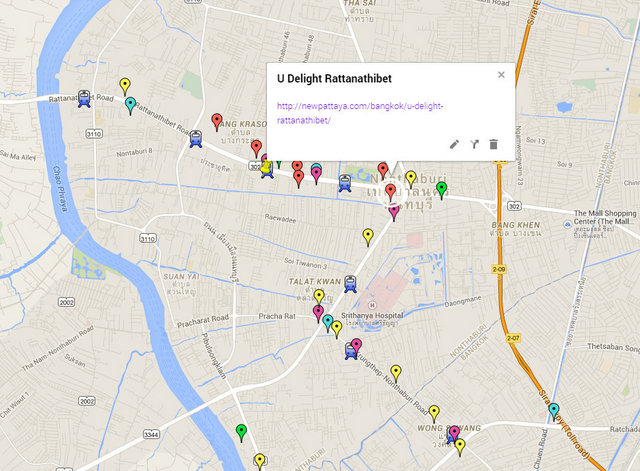Click the magenta marker at 'WONG SAWANG' label
The height and width of the screenshot is (471, 640).
tap(454, 434)
